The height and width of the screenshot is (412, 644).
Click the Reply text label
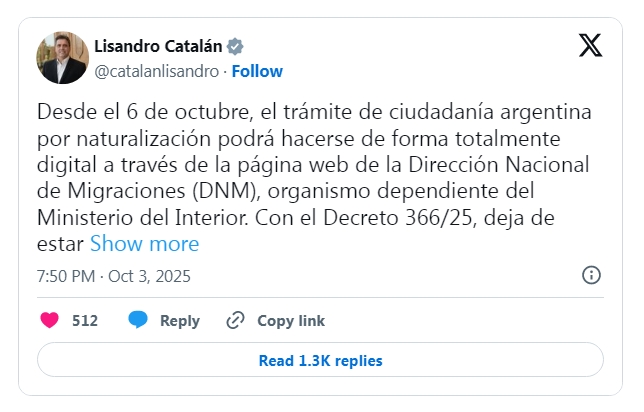(x=180, y=321)
